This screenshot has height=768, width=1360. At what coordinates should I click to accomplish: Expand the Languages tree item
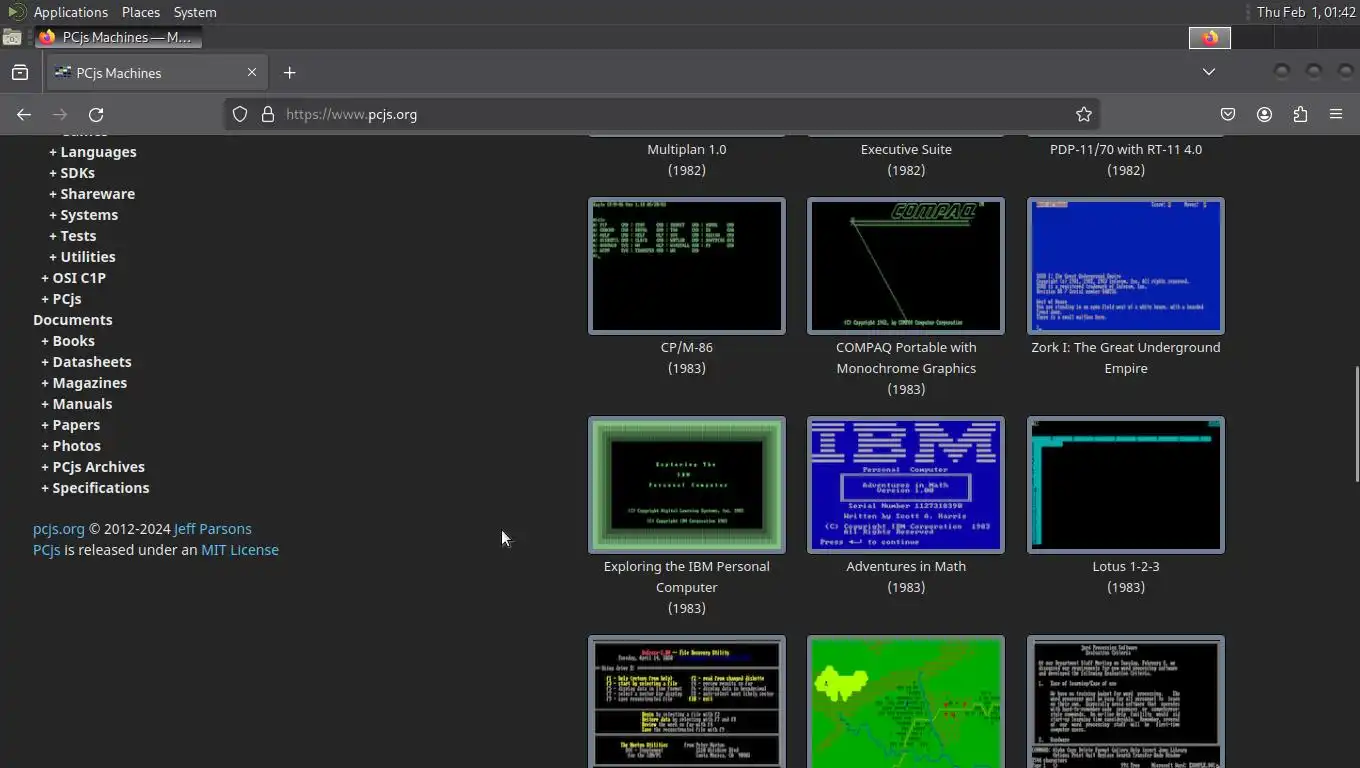tap(93, 152)
